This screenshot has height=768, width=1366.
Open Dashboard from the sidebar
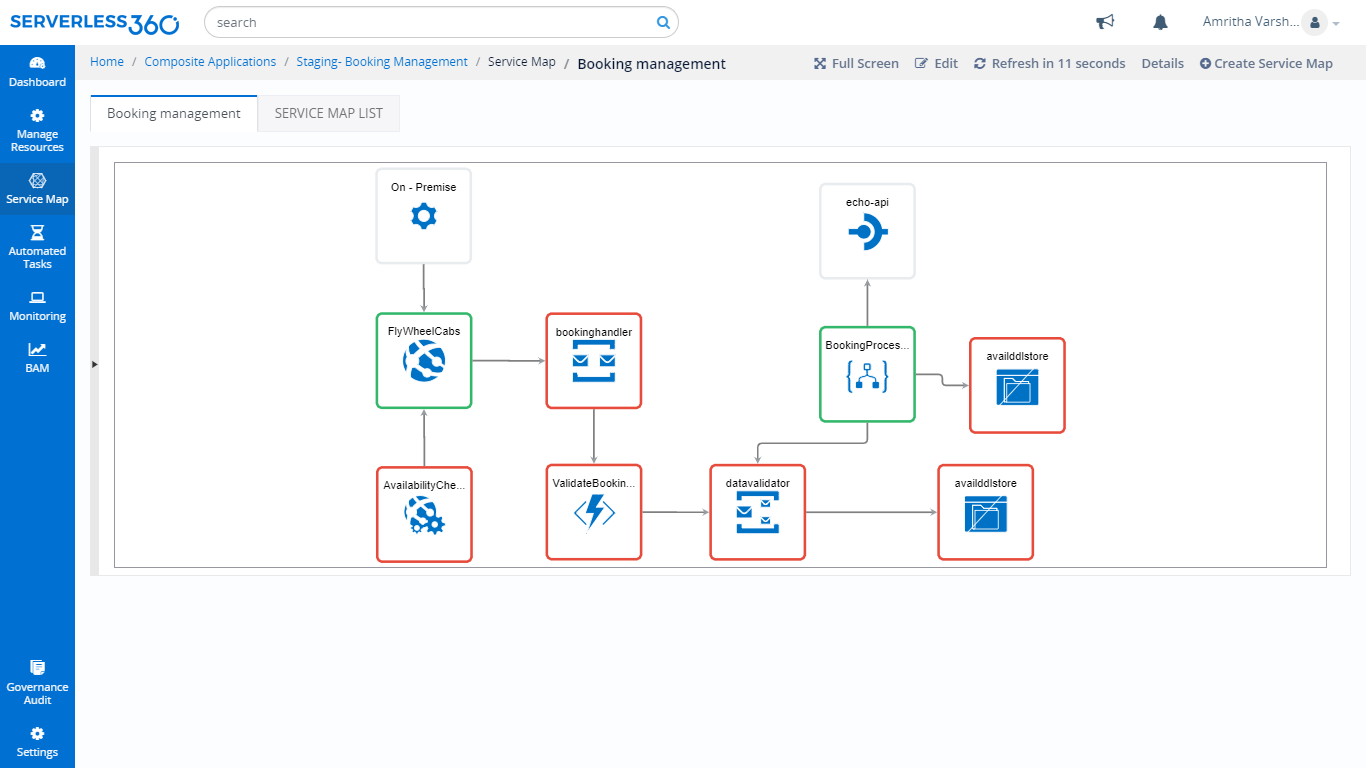pyautogui.click(x=37, y=71)
